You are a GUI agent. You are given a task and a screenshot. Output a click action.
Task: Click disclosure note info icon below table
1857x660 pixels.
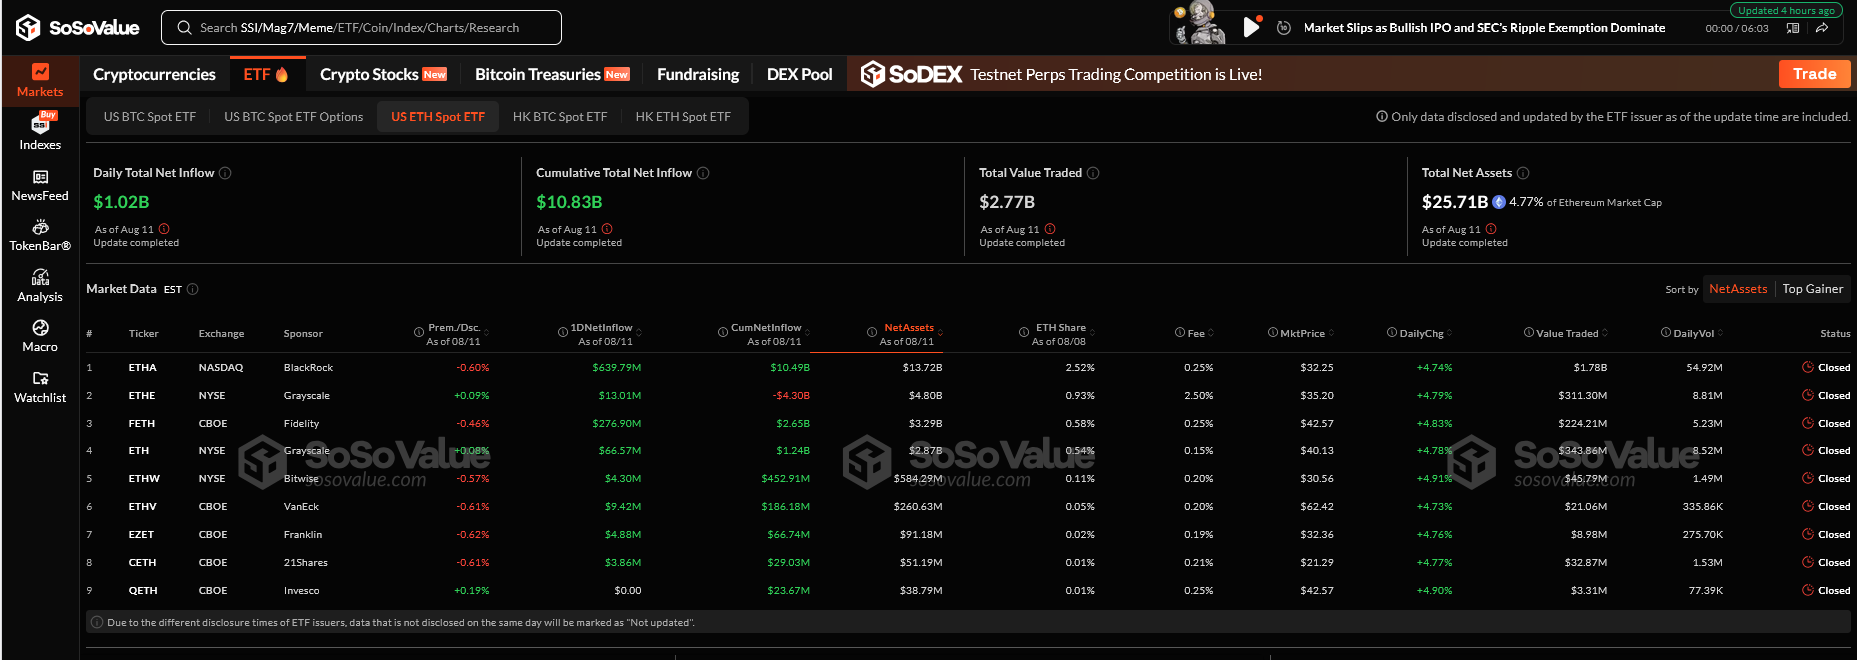point(97,622)
